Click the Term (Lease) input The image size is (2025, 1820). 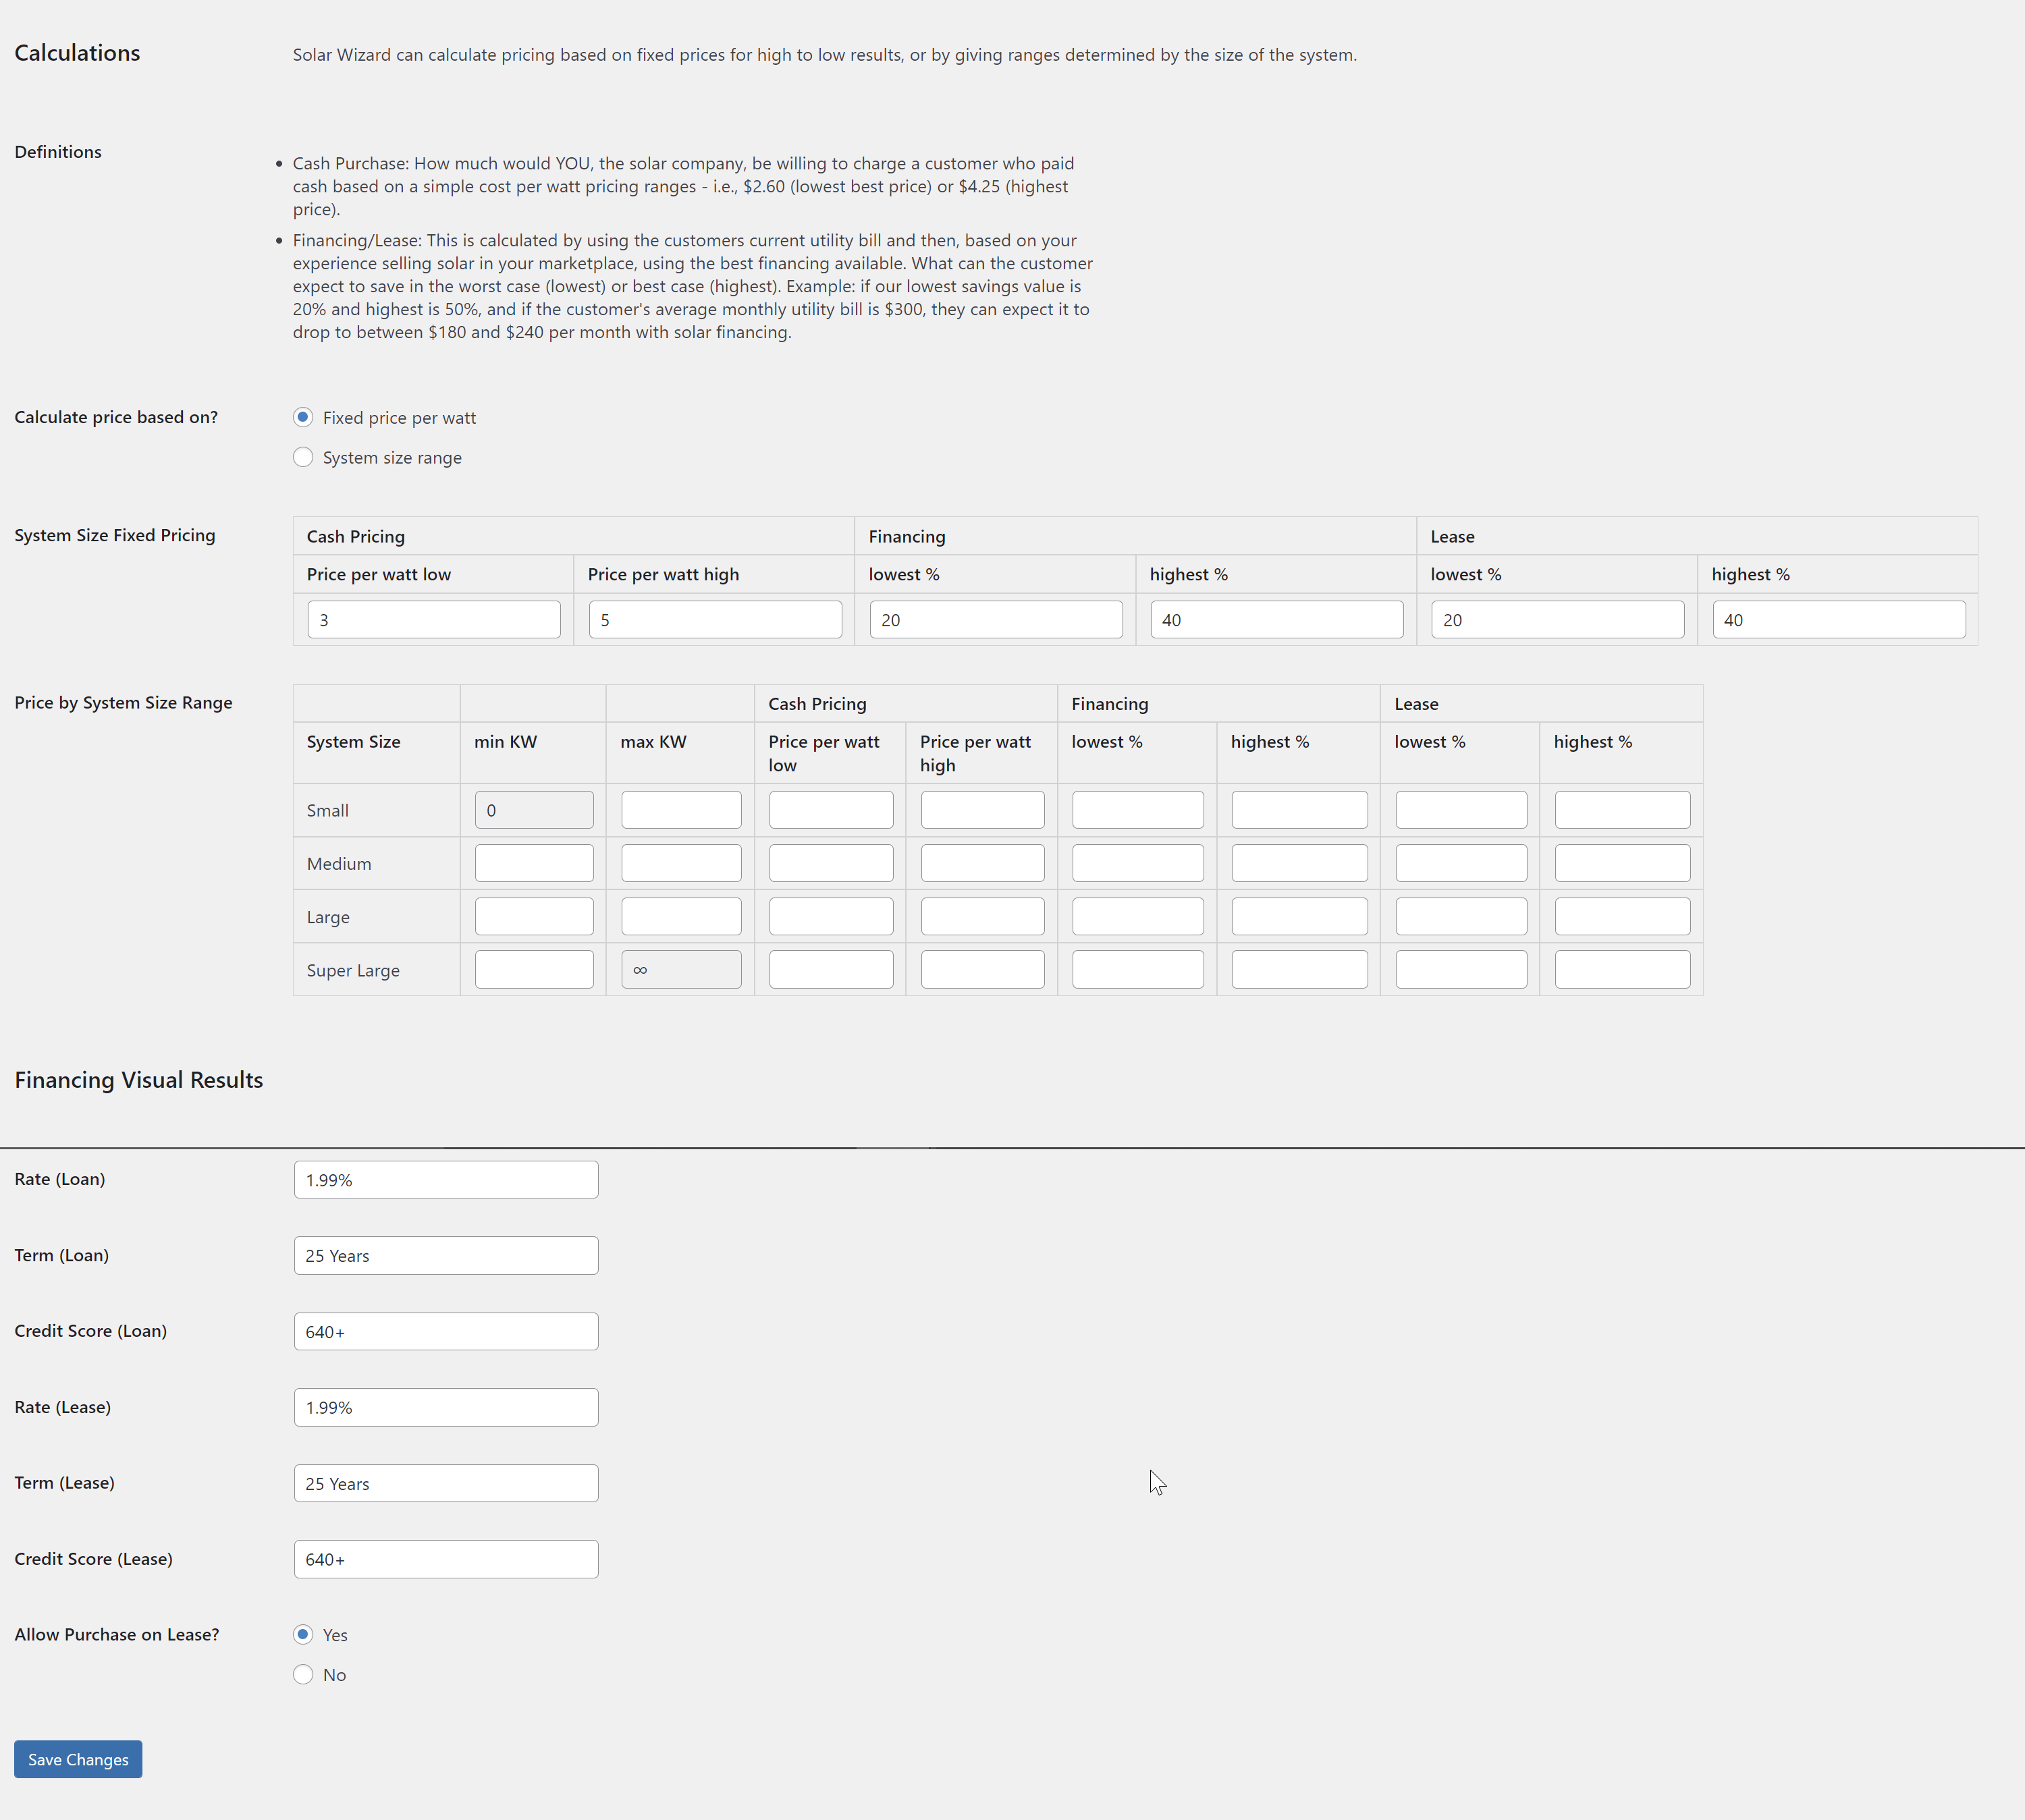tap(446, 1484)
